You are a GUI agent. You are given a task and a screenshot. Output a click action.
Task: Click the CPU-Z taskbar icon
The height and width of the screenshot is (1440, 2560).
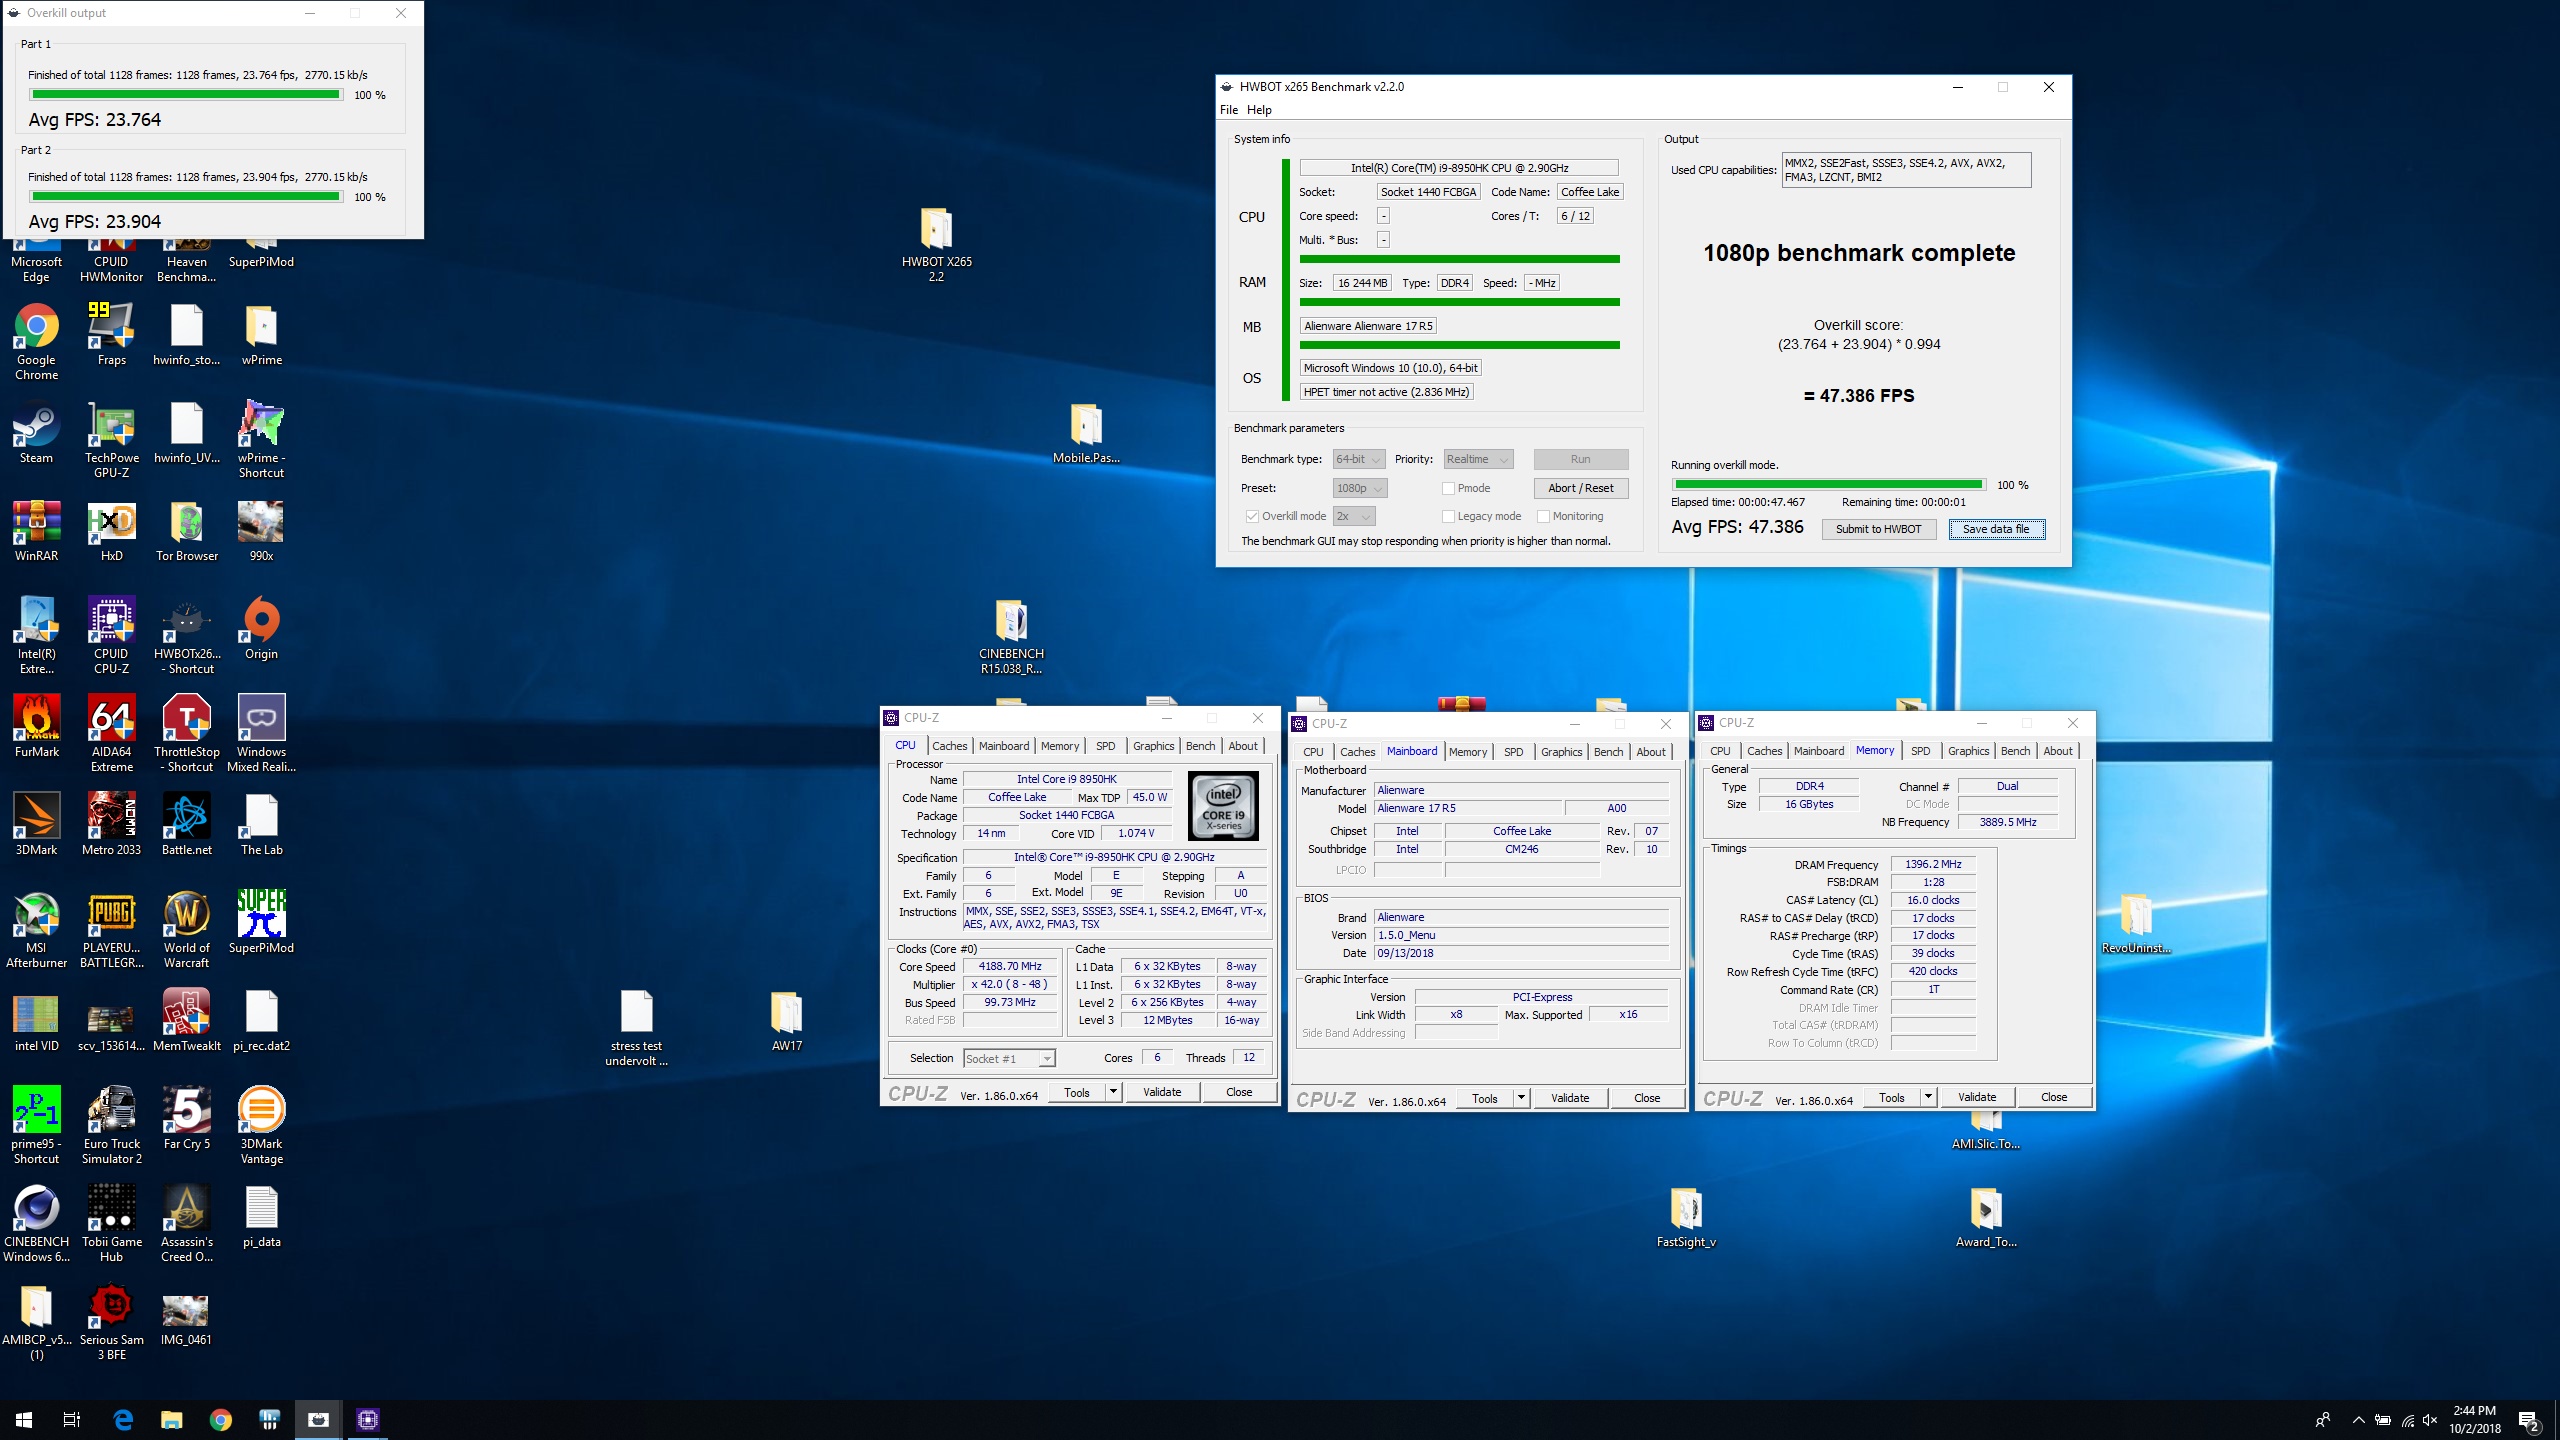(367, 1420)
